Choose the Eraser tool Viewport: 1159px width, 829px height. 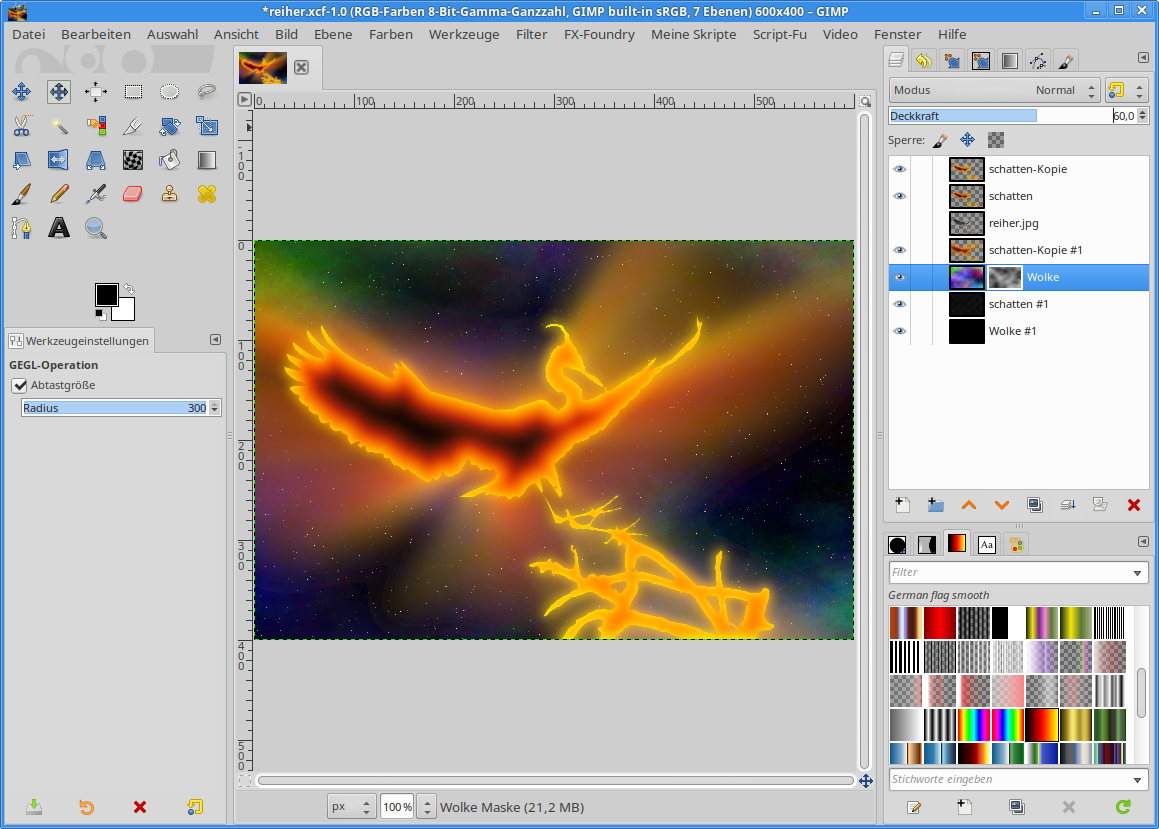pyautogui.click(x=133, y=194)
